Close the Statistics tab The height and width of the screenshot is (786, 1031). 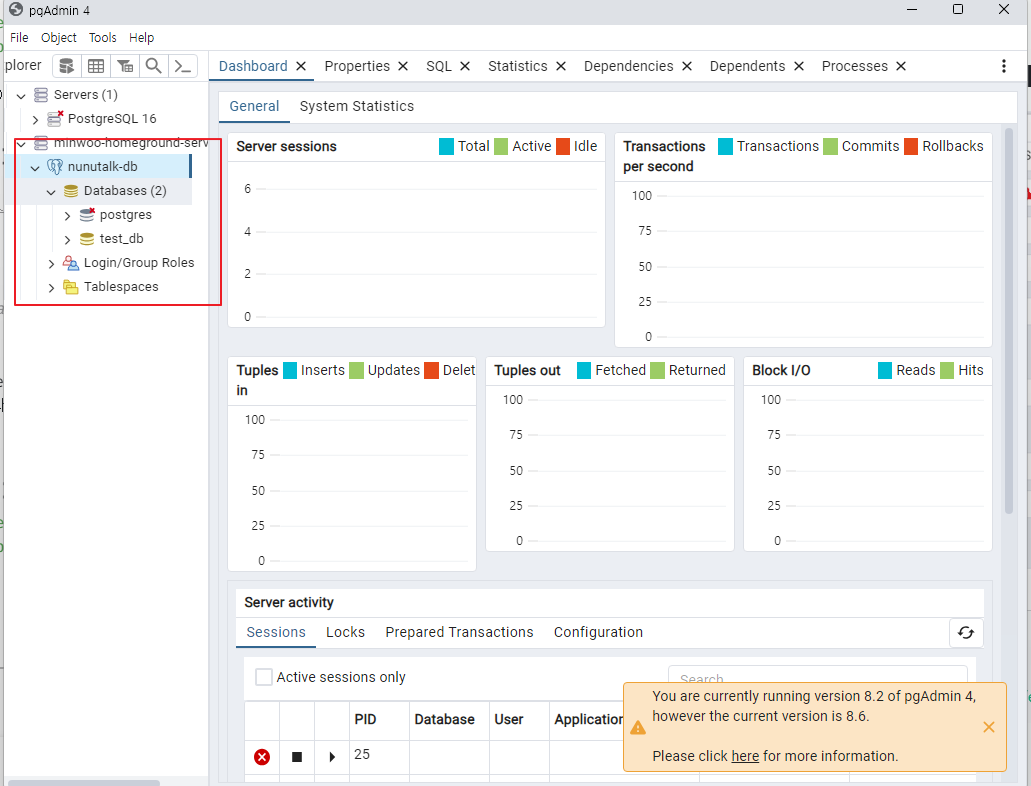561,66
